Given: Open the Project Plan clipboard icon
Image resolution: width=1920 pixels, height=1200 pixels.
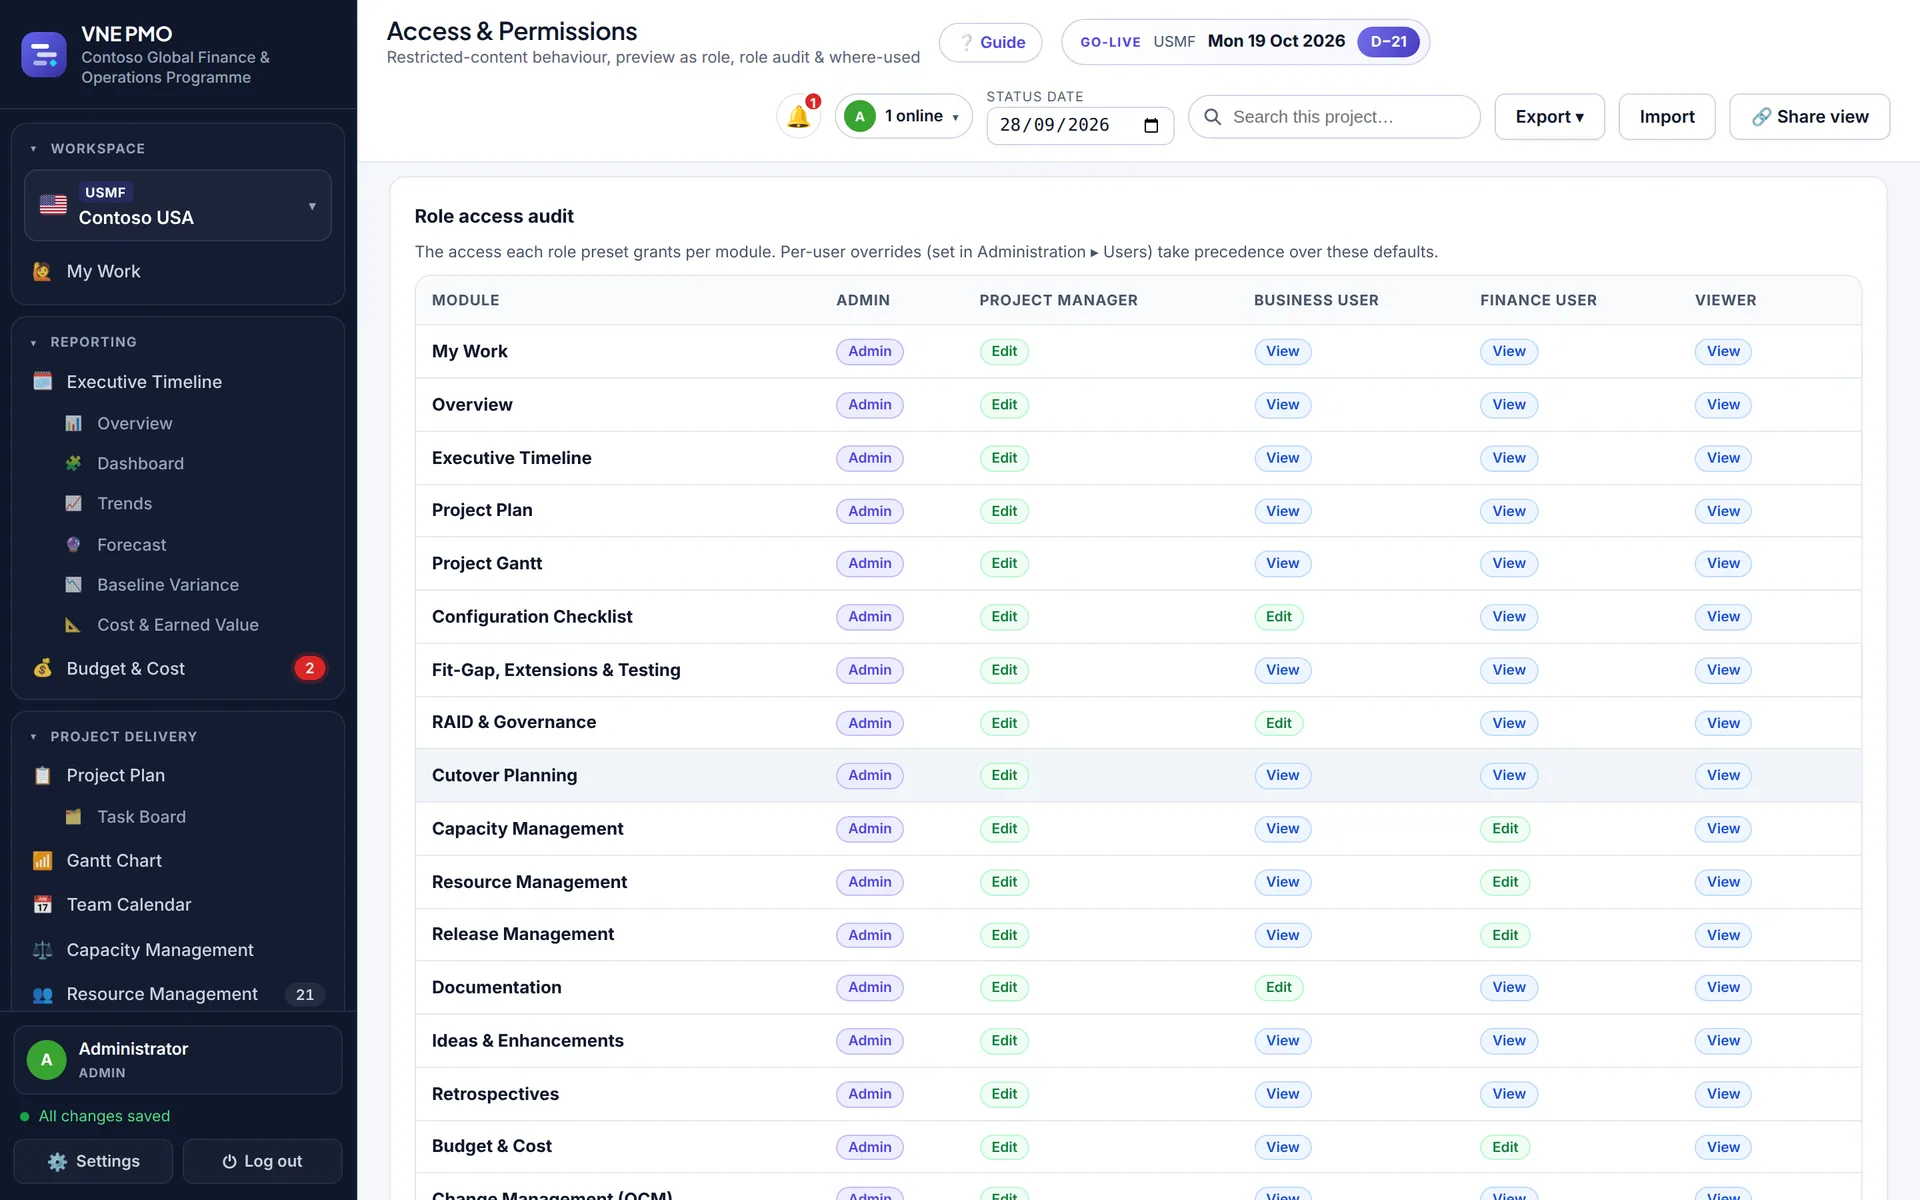Looking at the screenshot, I should [42, 775].
